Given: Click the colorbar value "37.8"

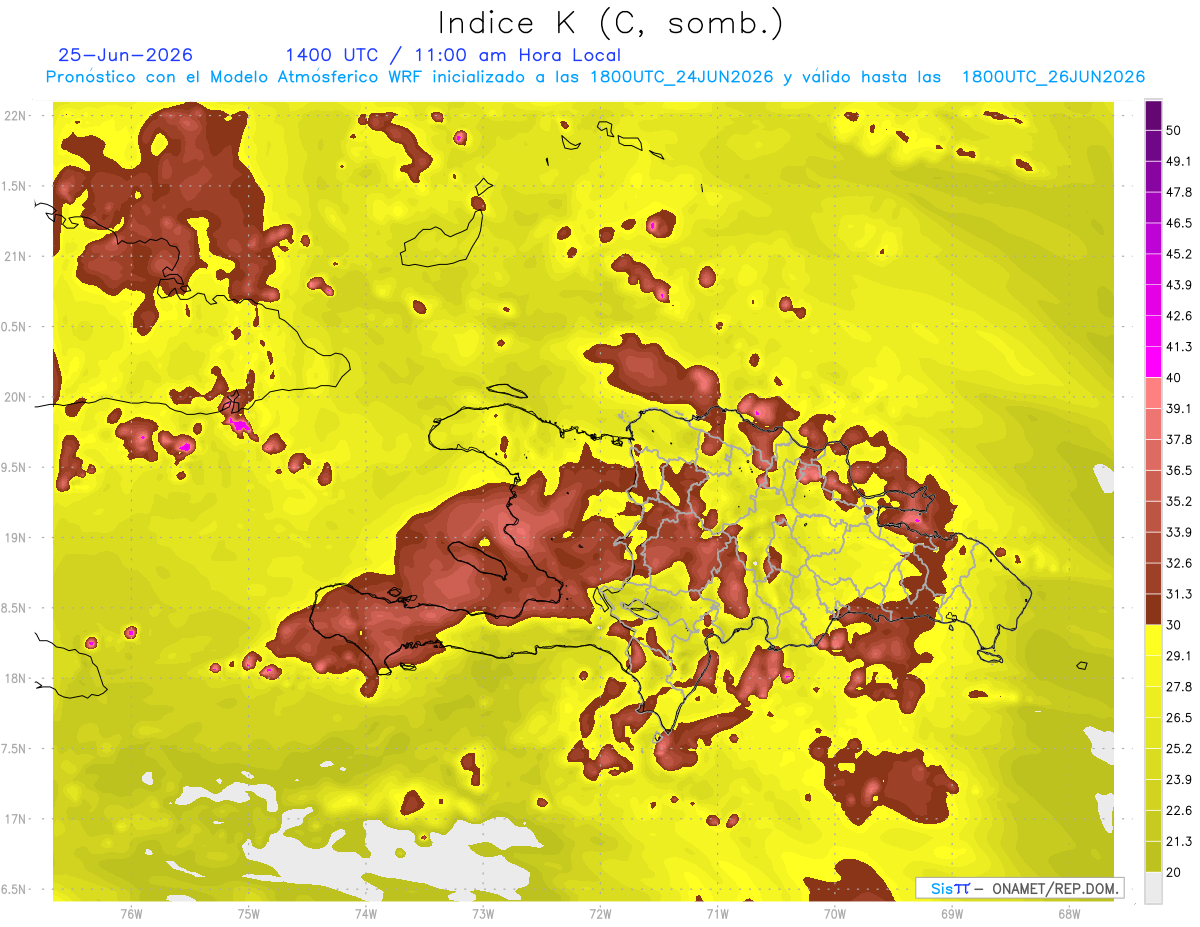Looking at the screenshot, I should click(1179, 439).
